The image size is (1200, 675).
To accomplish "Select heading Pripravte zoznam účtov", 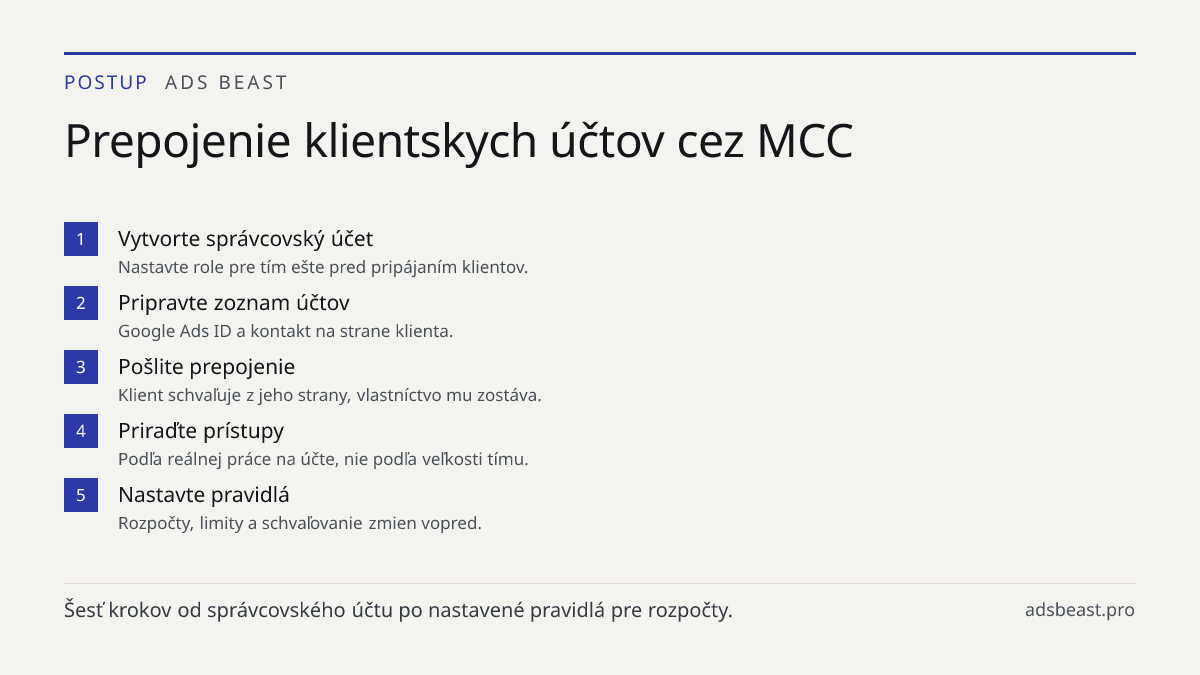I will pyautogui.click(x=234, y=303).
